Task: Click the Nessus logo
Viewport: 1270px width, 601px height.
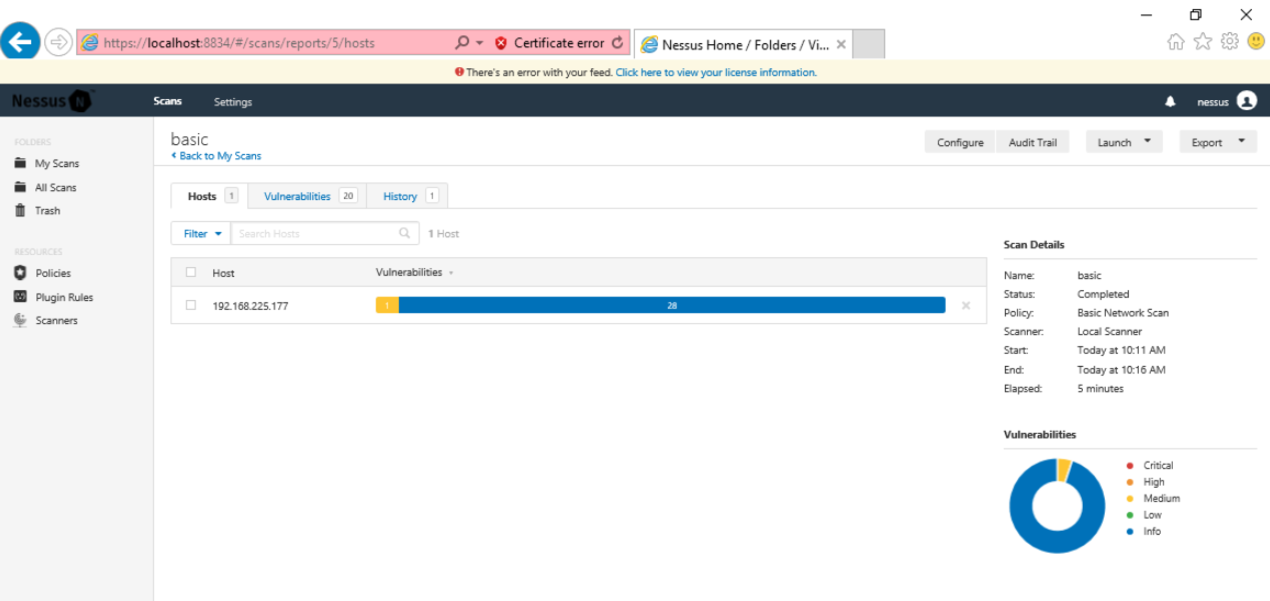Action: click(52, 101)
